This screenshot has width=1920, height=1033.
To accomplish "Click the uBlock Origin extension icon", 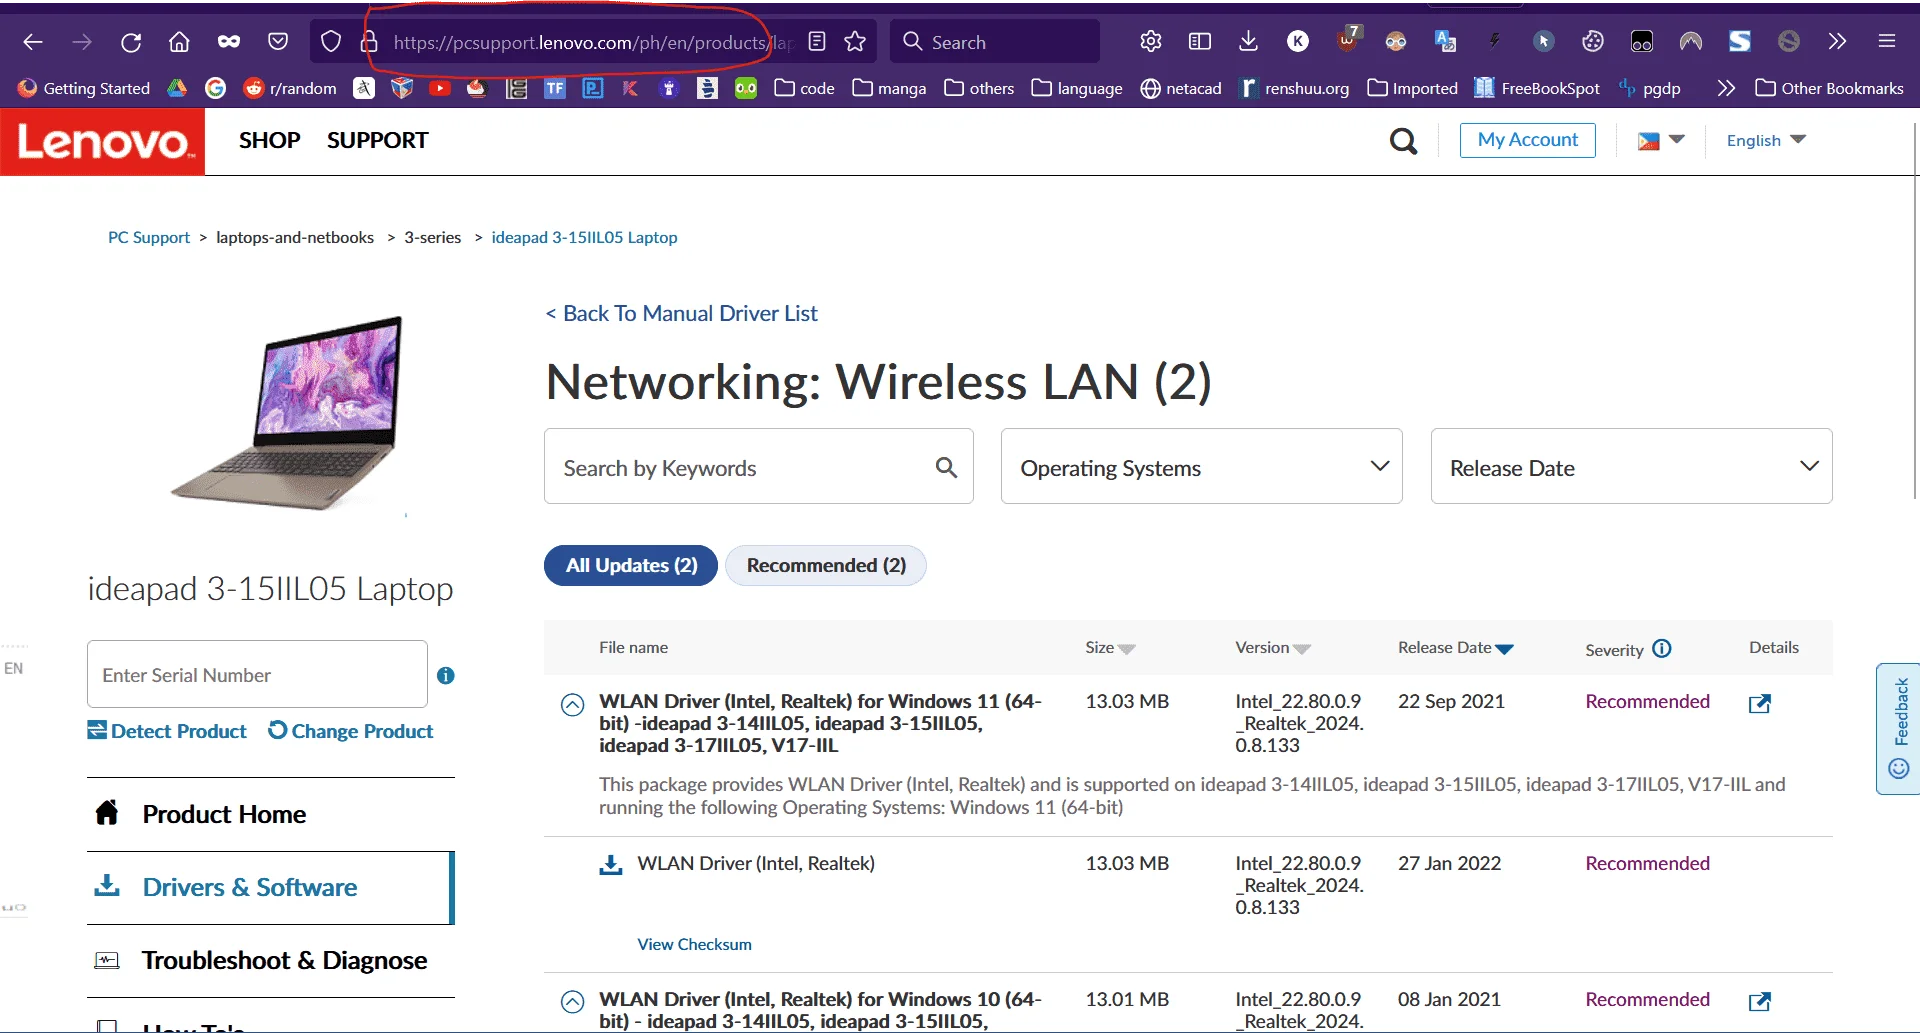I will pos(1347,40).
